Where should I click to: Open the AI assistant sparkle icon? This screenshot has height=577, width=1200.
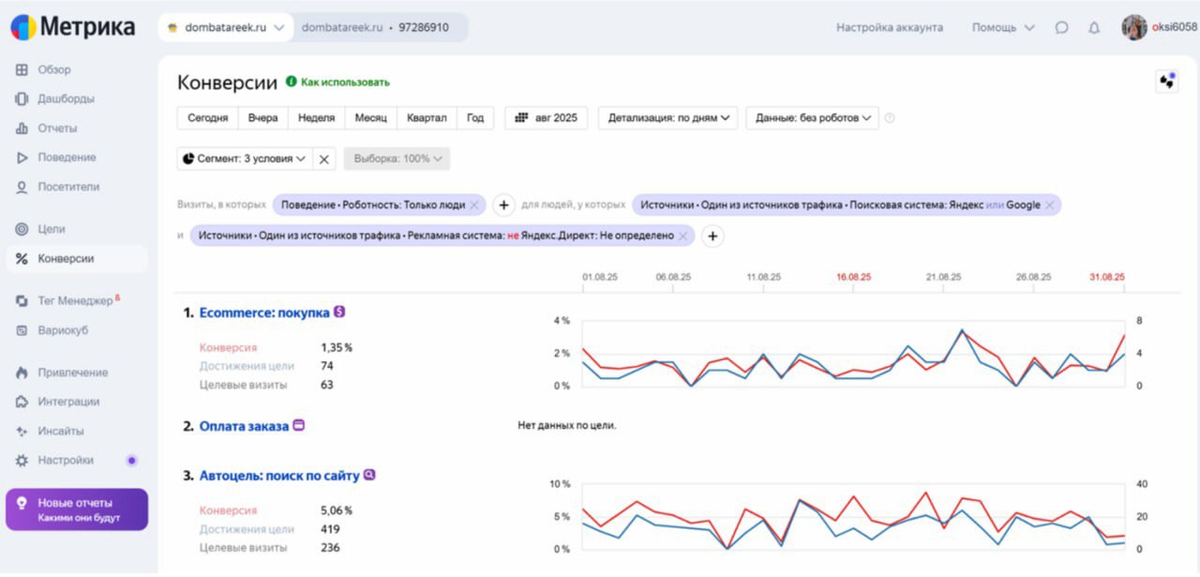[1166, 81]
